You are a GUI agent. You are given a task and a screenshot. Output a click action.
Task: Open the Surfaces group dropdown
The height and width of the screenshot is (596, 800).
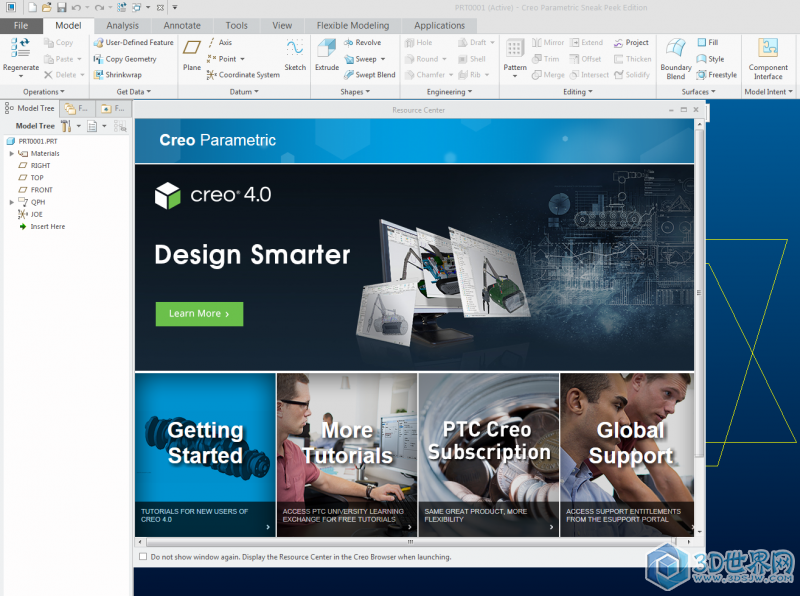[x=698, y=92]
